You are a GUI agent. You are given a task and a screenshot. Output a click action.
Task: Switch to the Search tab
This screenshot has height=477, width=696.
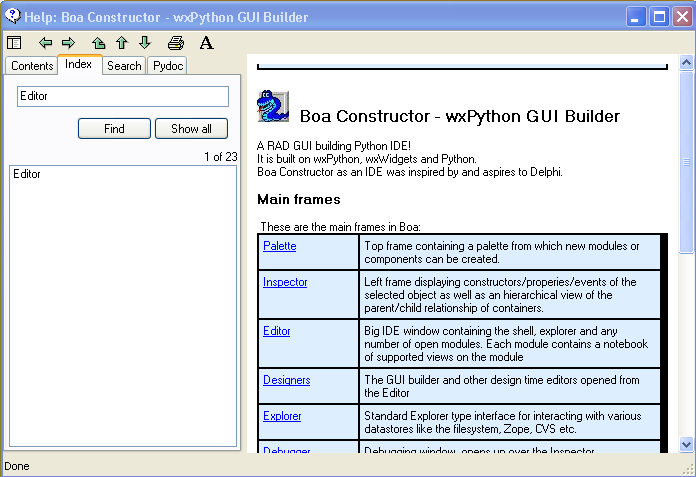pos(124,66)
